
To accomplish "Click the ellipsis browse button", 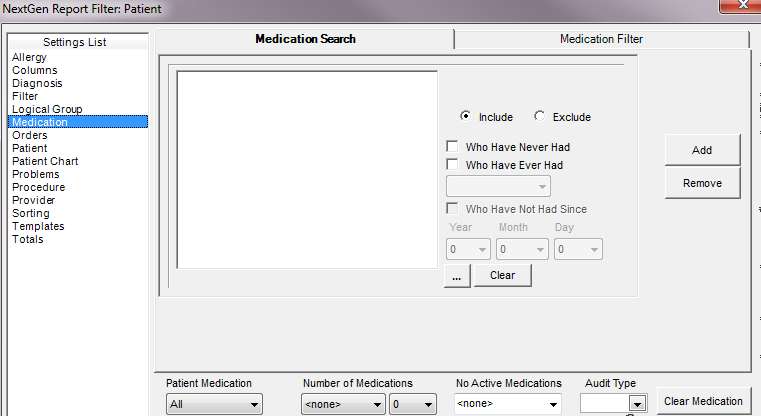I will pos(457,276).
